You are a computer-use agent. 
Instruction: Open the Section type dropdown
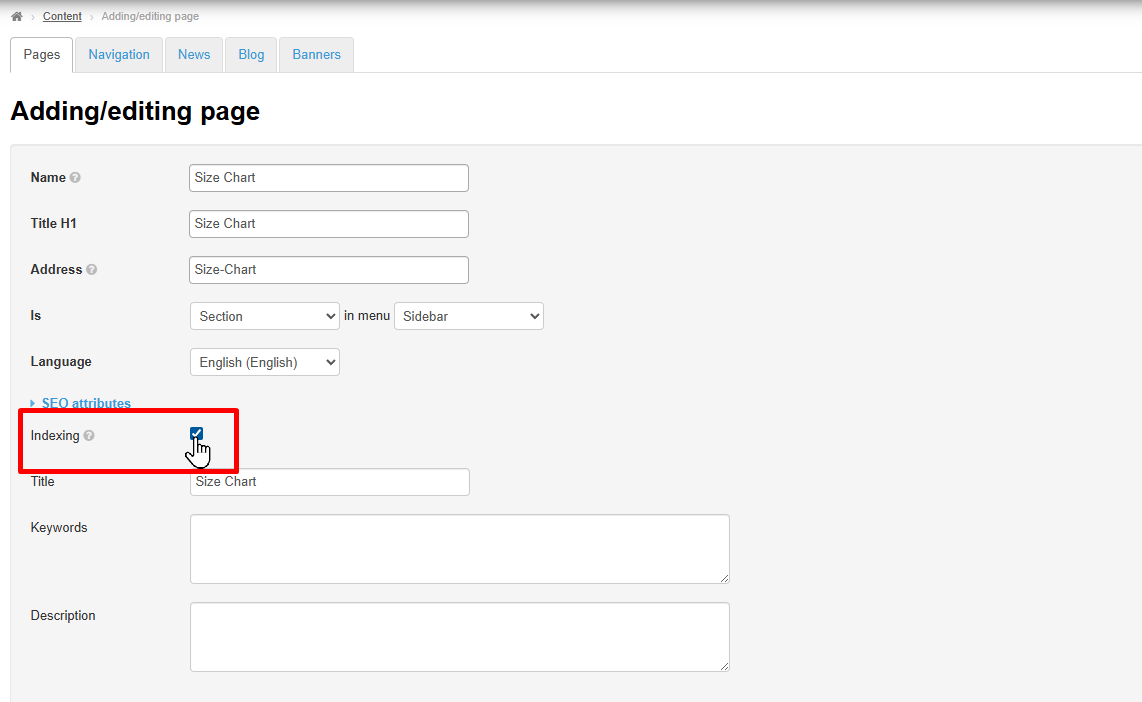265,316
